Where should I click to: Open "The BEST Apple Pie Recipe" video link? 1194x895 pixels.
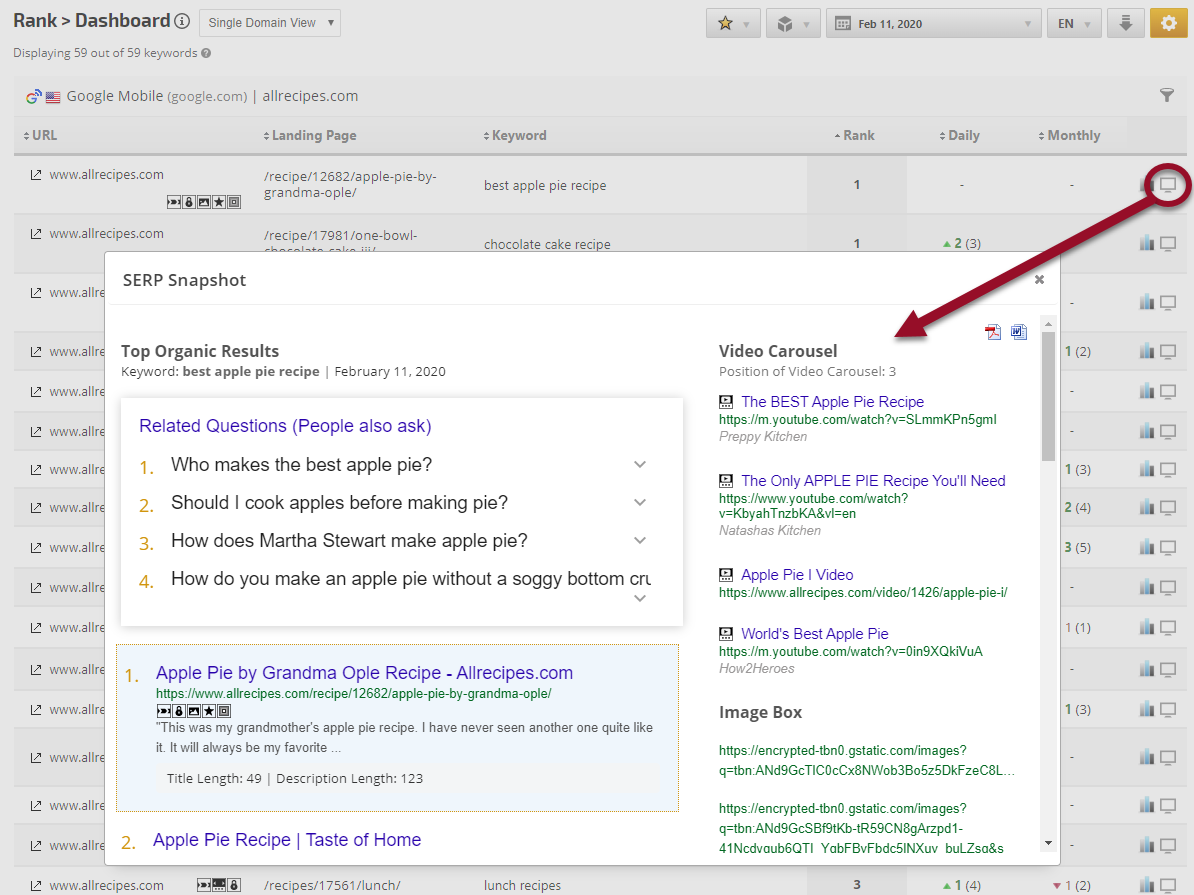(x=832, y=402)
